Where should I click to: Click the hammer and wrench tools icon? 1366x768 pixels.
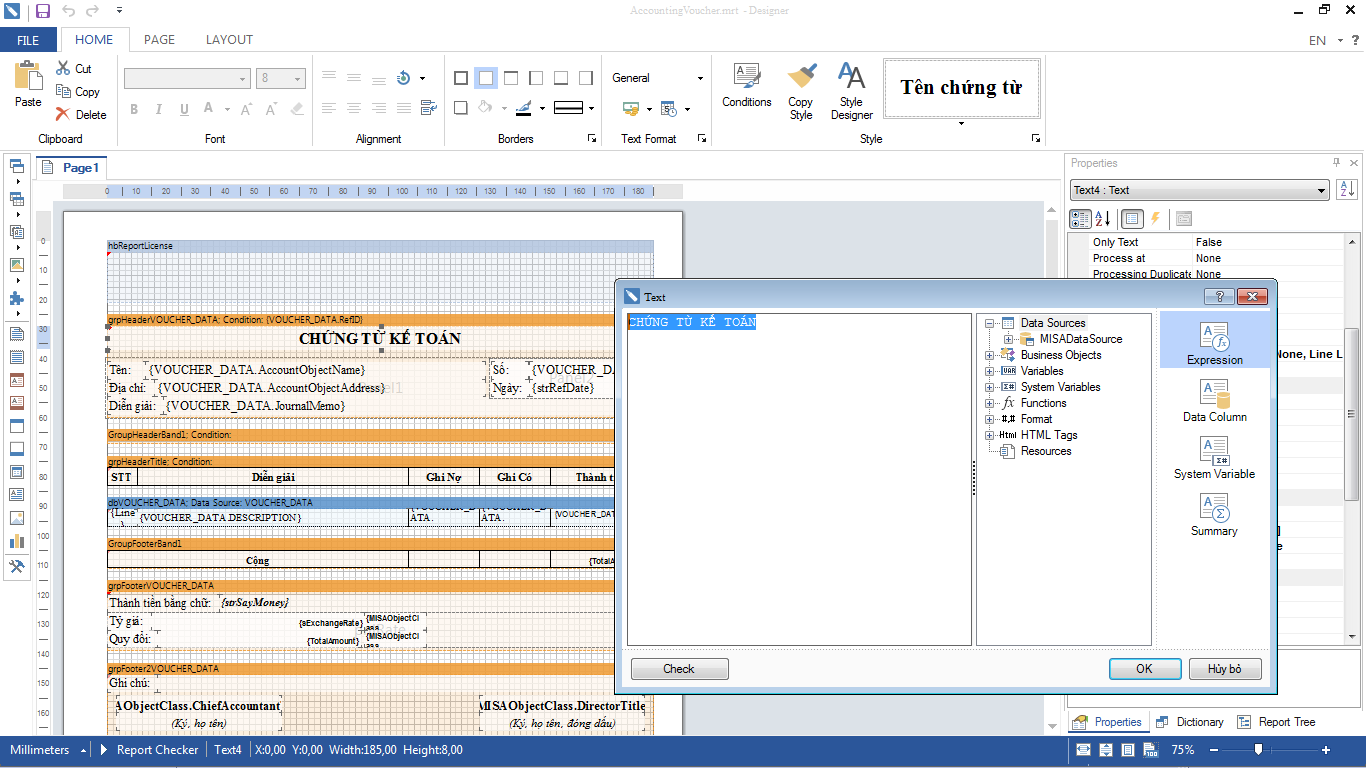click(16, 566)
